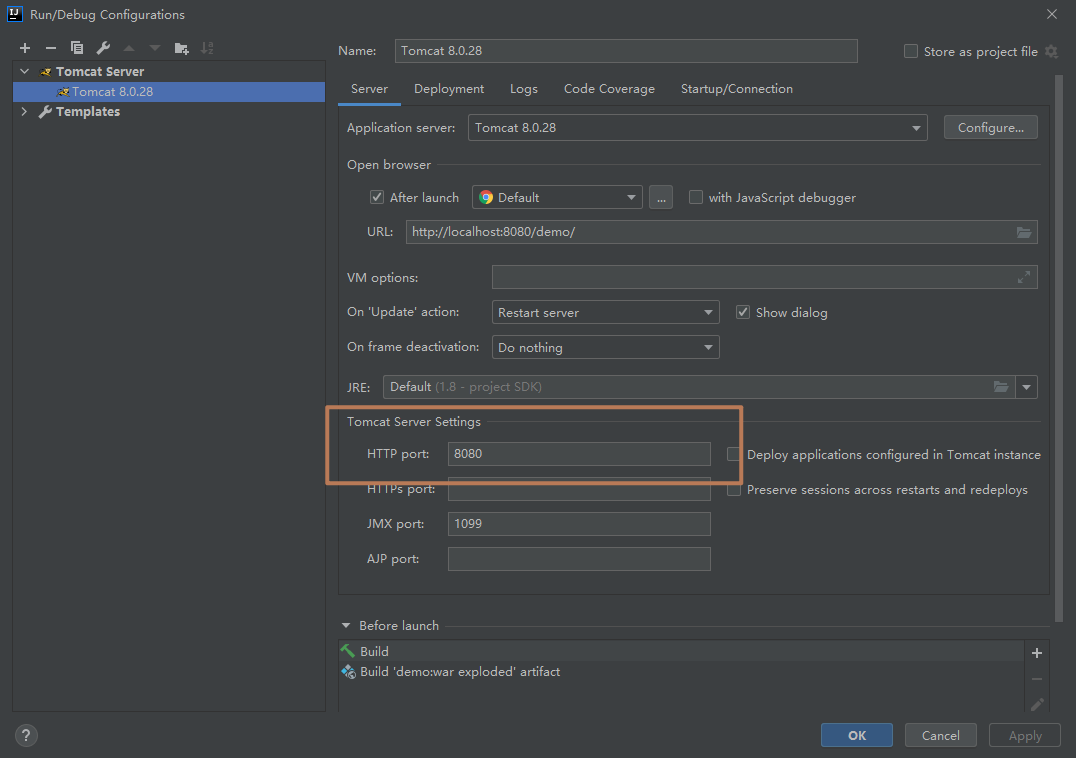Click the URL input field
This screenshot has width=1076, height=758.
[x=721, y=232]
